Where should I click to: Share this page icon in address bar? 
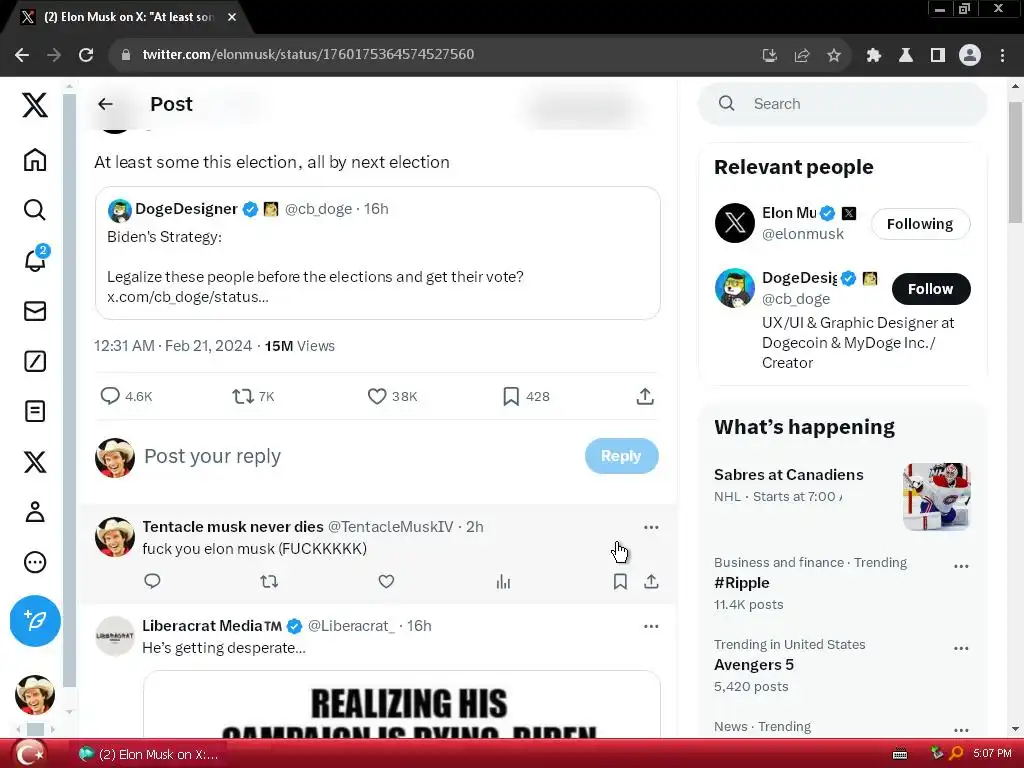click(802, 56)
